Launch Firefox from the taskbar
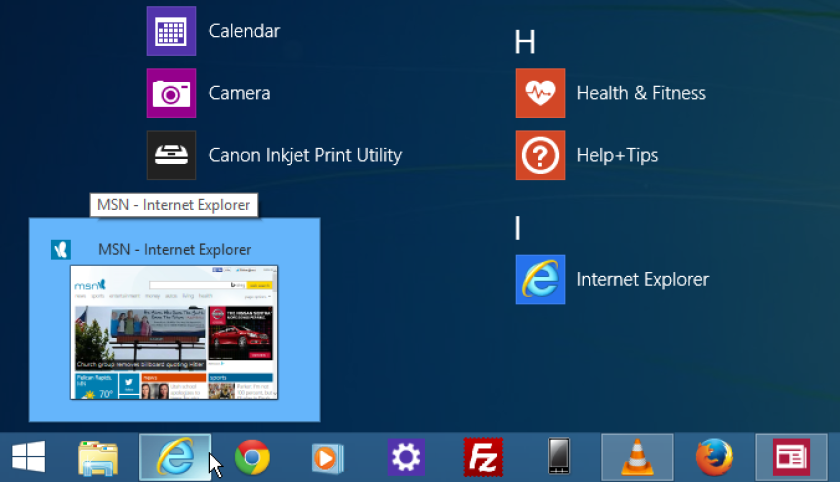Viewport: 840px width, 482px height. coord(714,457)
